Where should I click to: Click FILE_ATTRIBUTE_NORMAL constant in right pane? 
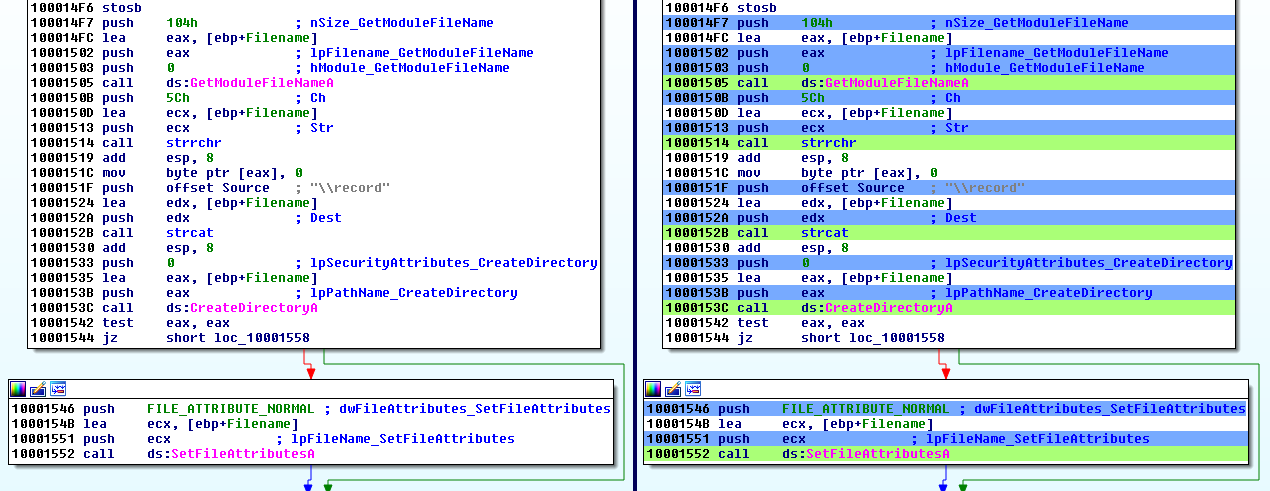click(x=865, y=409)
